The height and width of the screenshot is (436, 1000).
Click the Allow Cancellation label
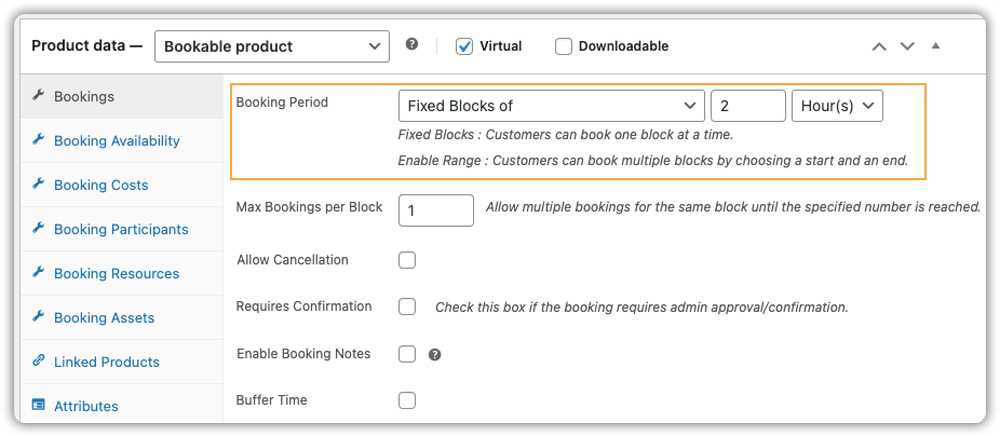(x=293, y=260)
